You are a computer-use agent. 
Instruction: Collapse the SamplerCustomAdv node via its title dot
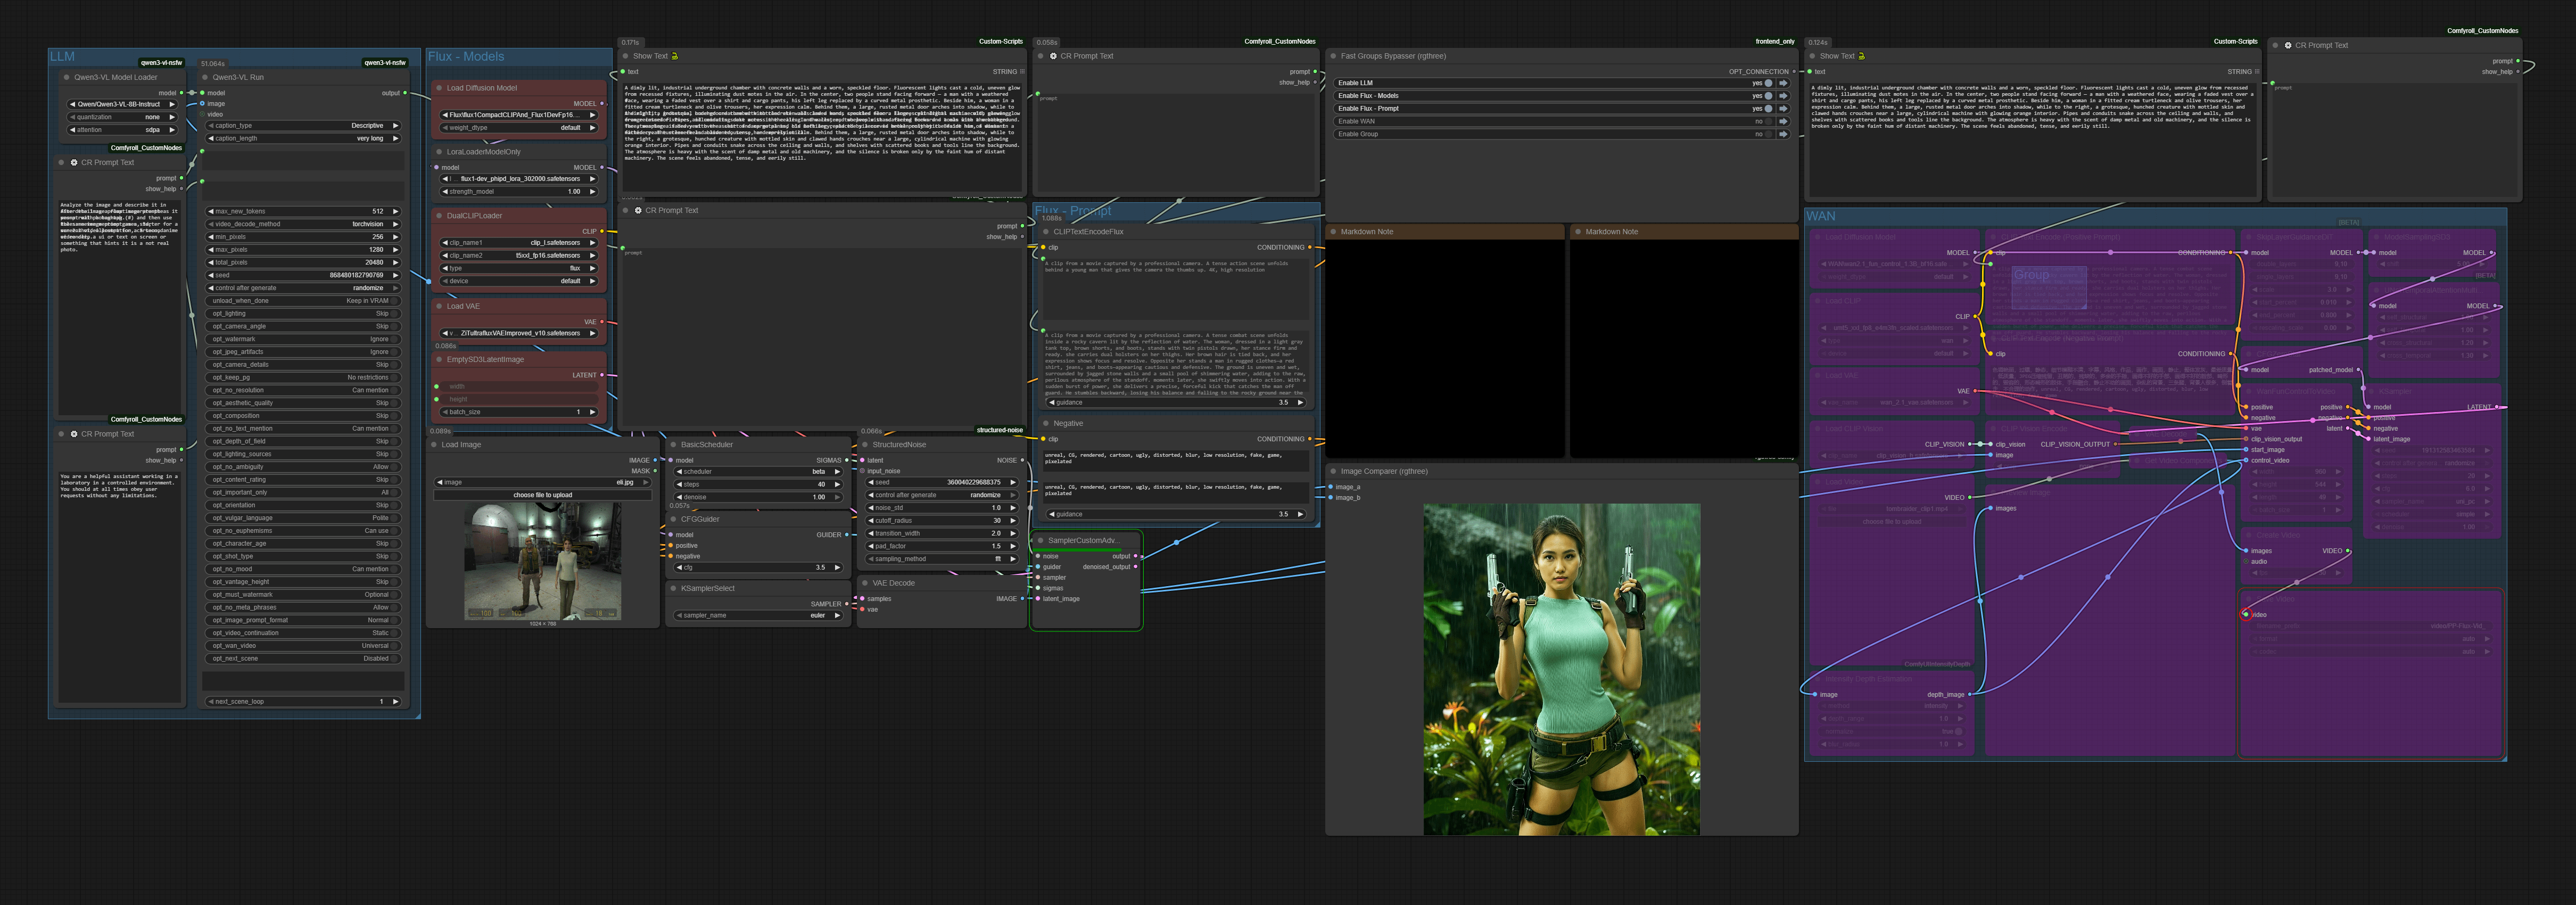tap(1041, 540)
